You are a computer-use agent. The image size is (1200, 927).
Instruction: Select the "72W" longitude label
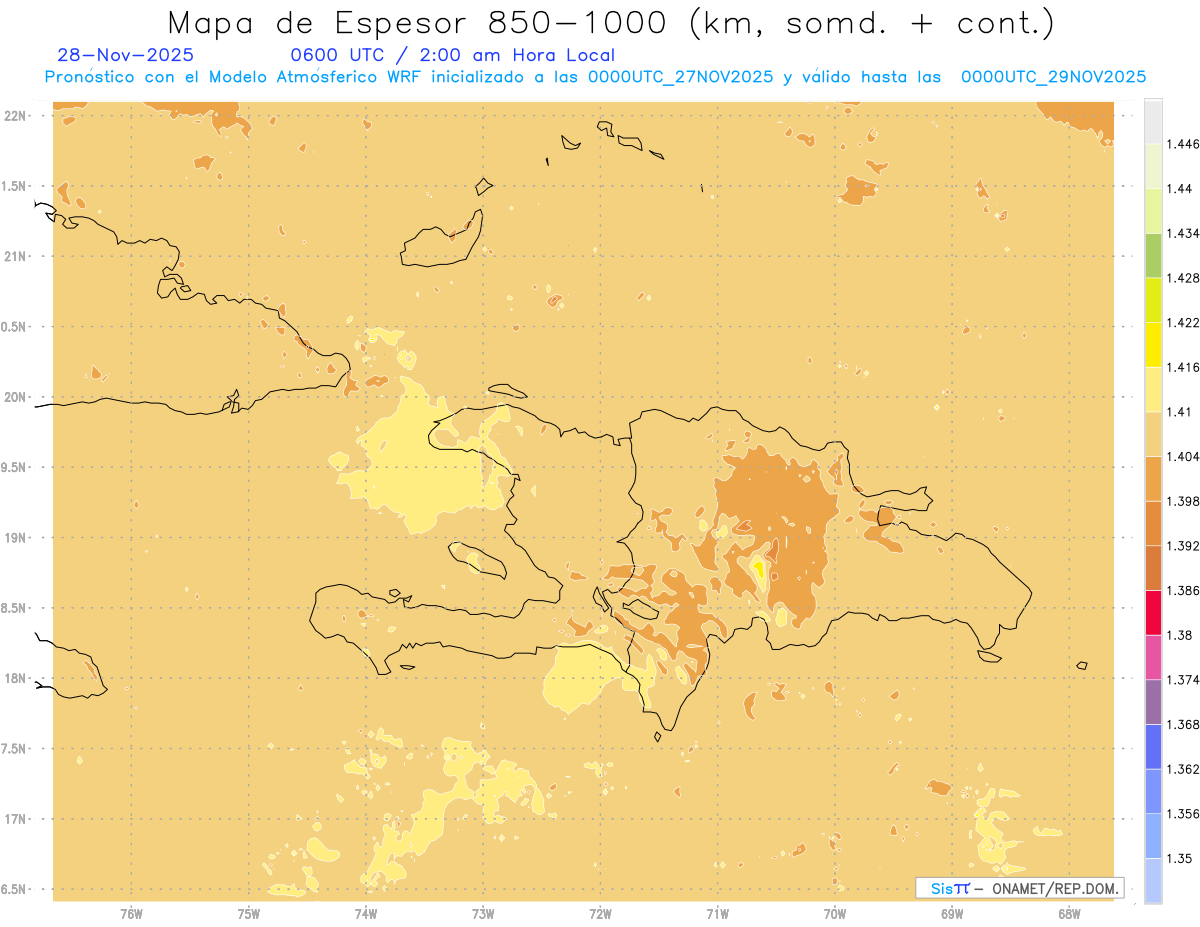click(x=600, y=913)
